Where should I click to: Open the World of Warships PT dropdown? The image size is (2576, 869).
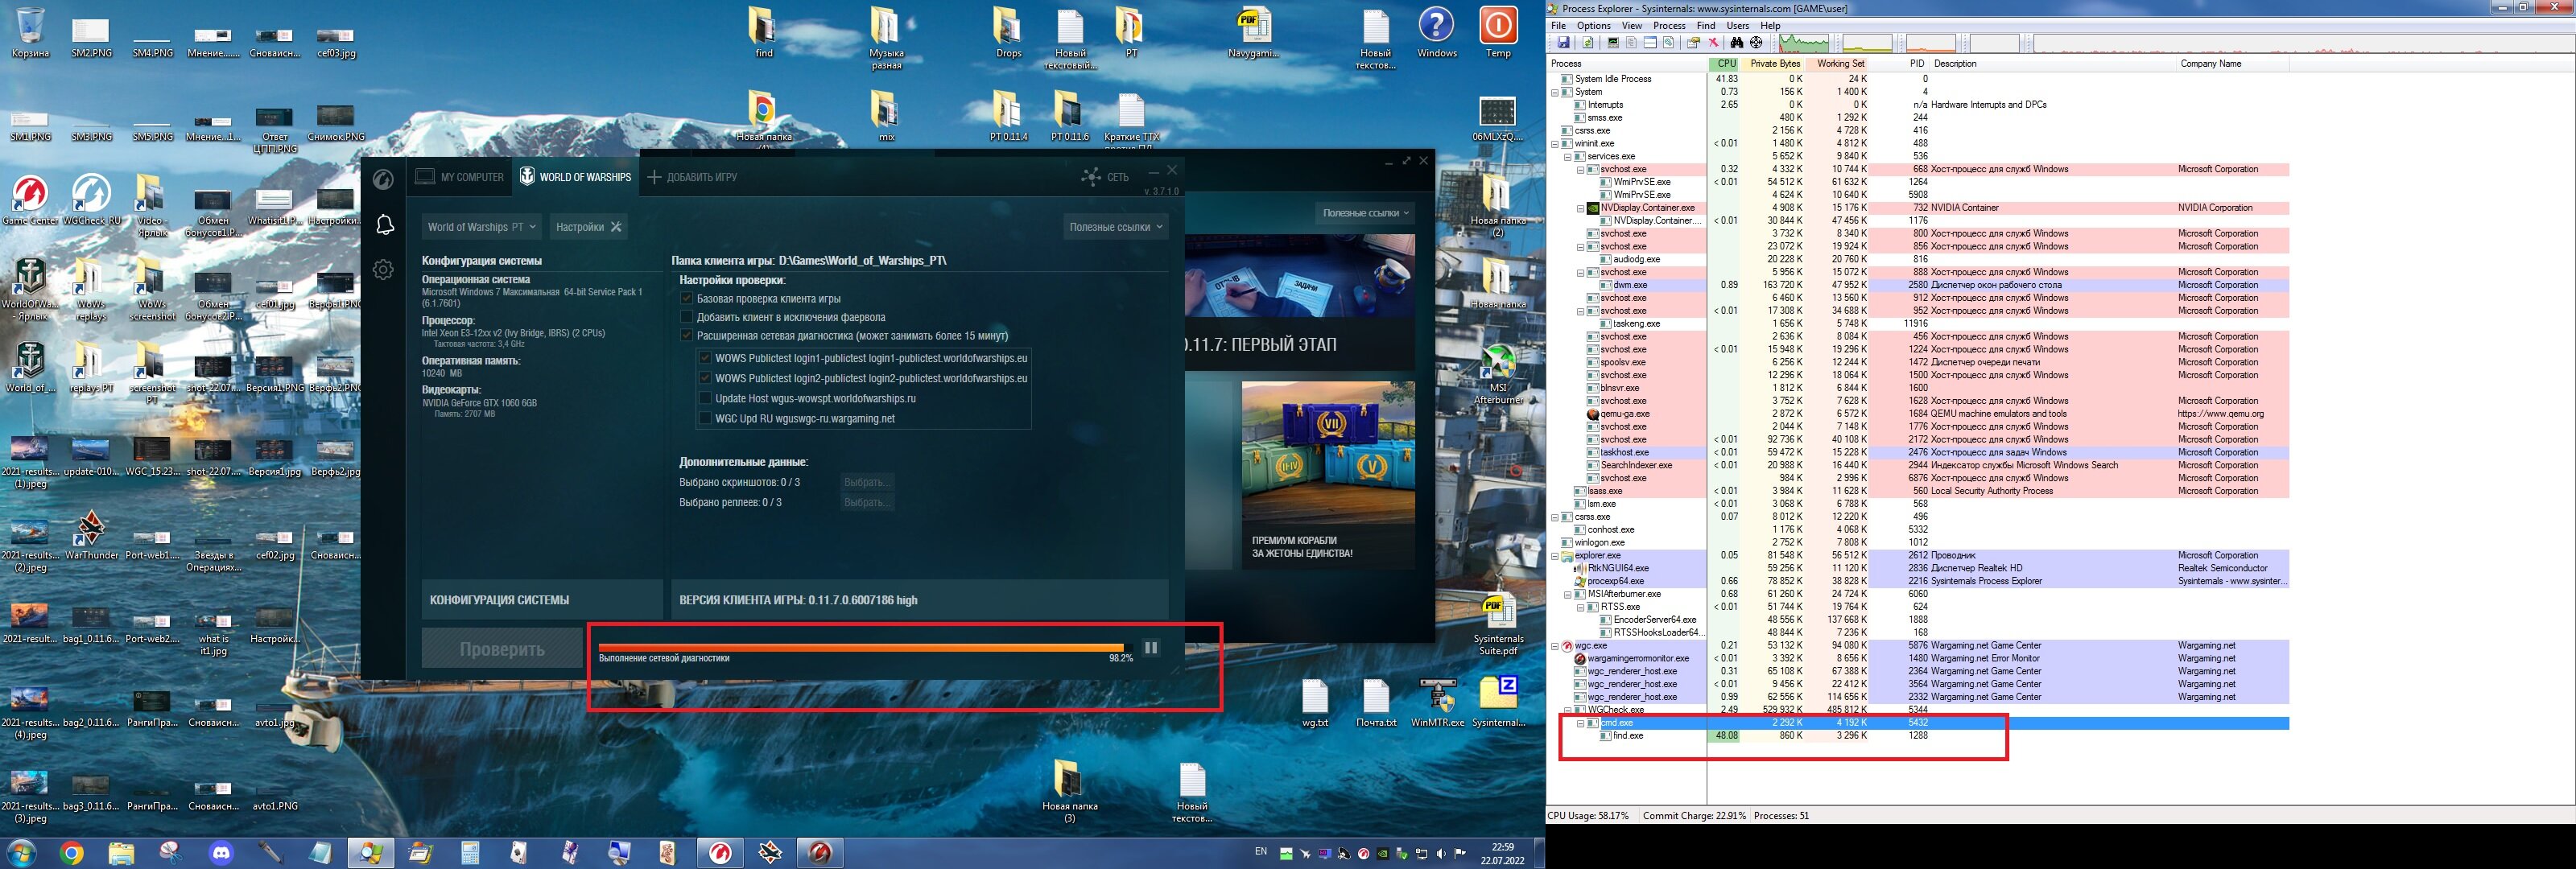click(x=482, y=227)
